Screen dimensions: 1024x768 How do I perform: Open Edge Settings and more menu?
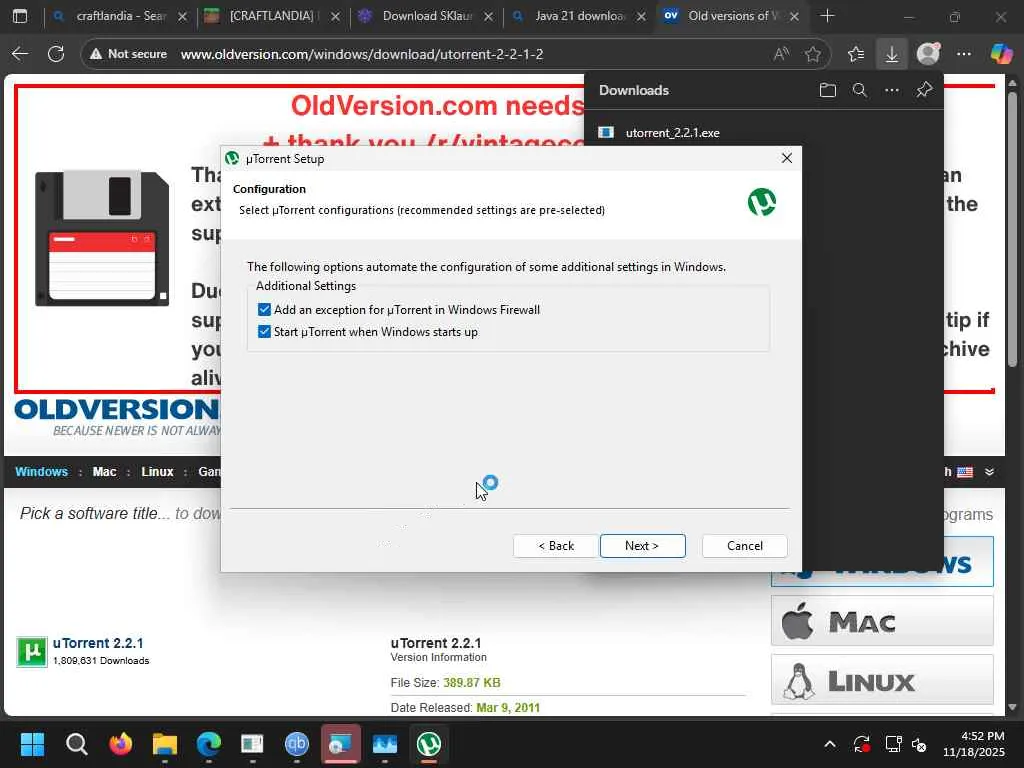click(x=964, y=54)
